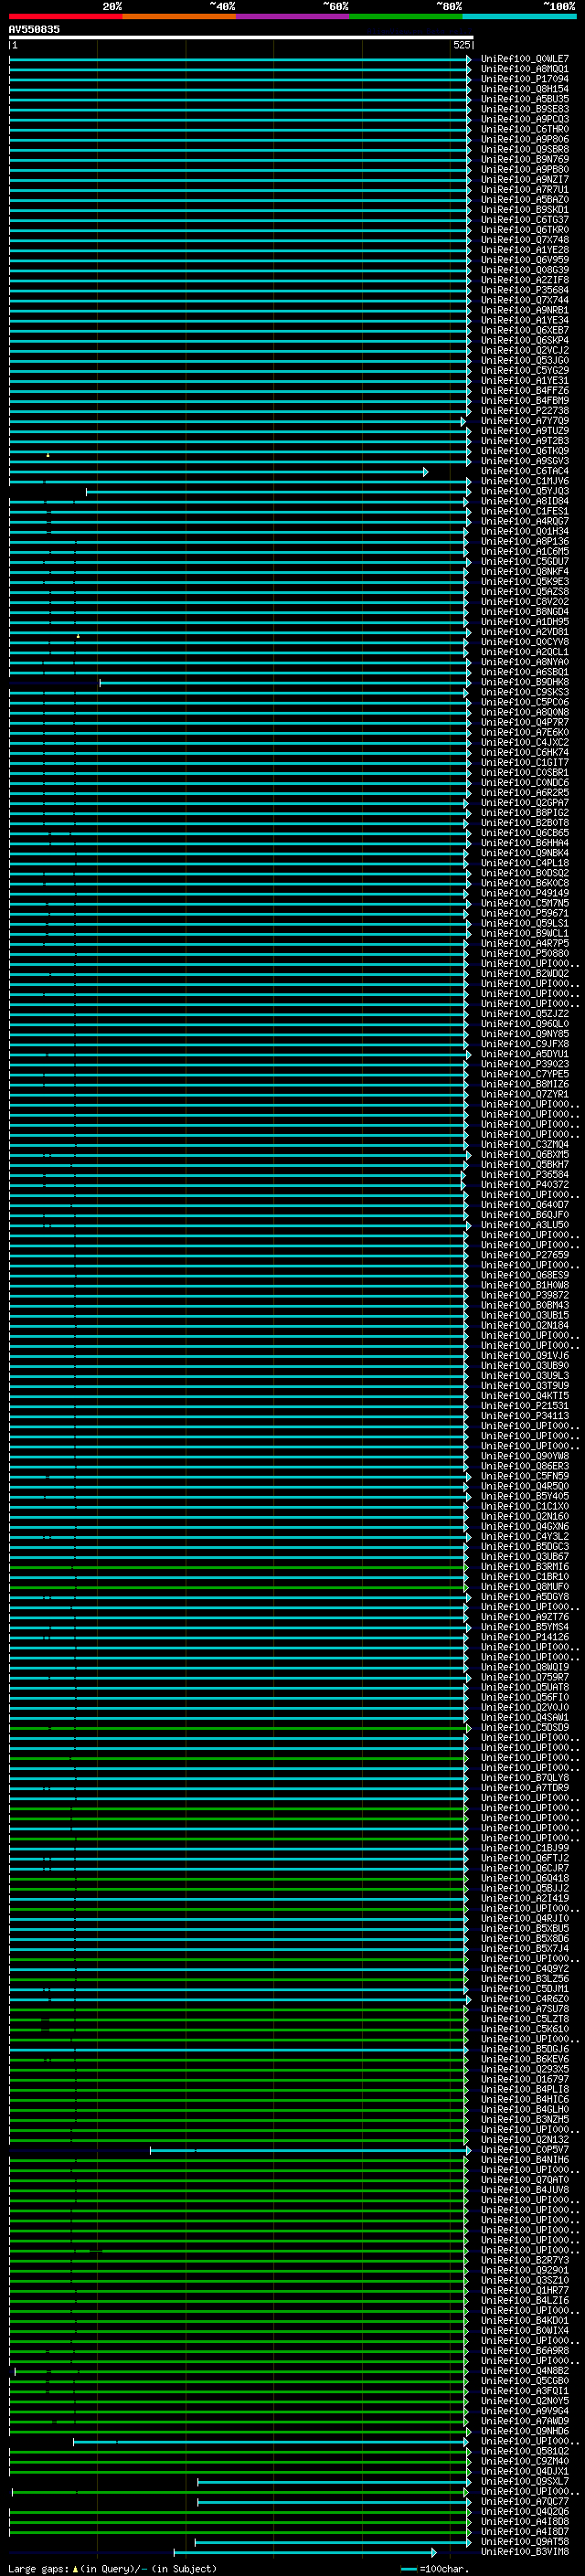The image size is (585, 2576).
Task: Select the UniRef100_A7QC77 label
Action: point(524,2501)
